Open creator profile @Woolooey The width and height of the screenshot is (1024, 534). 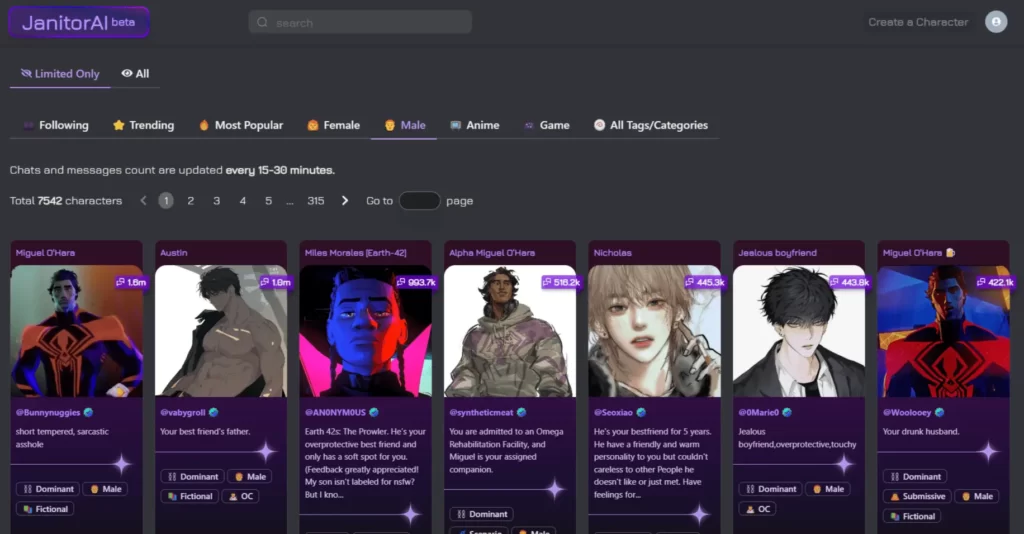pyautogui.click(x=907, y=413)
